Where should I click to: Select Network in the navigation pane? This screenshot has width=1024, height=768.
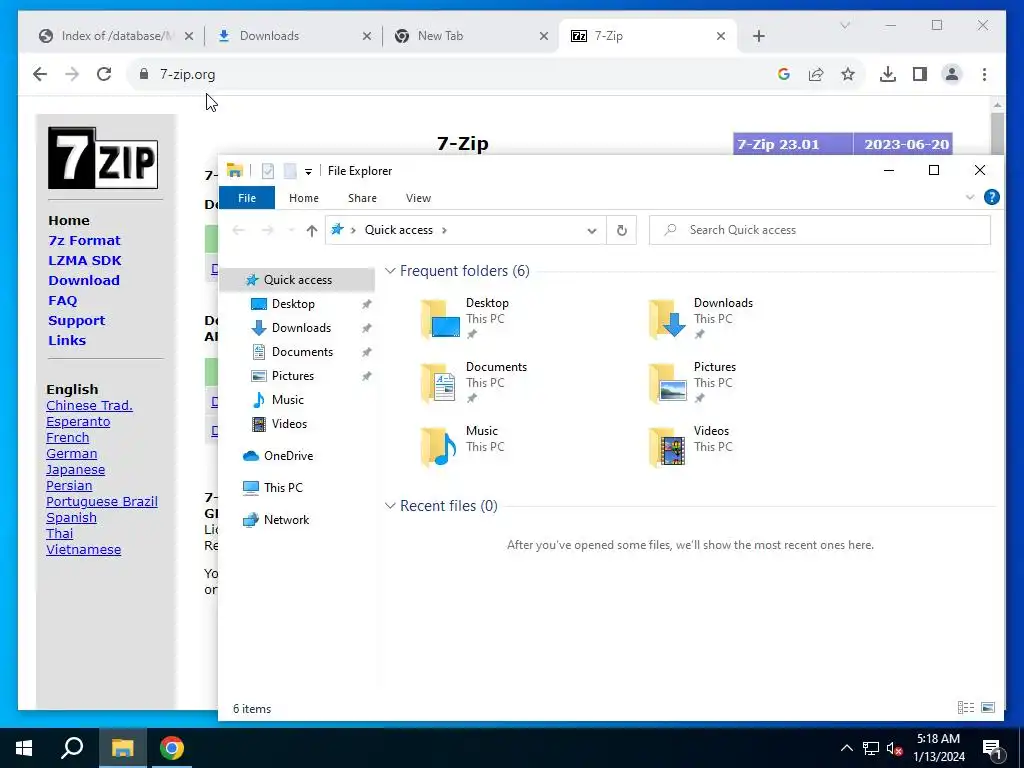pos(286,520)
